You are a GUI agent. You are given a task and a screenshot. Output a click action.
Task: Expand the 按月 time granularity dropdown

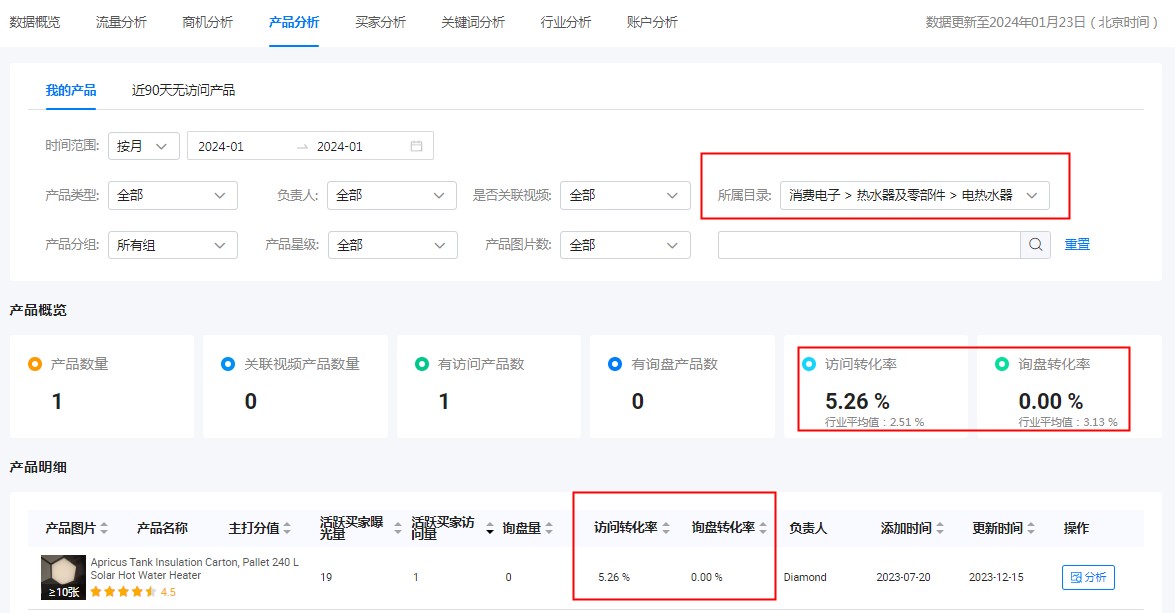pyautogui.click(x=143, y=145)
